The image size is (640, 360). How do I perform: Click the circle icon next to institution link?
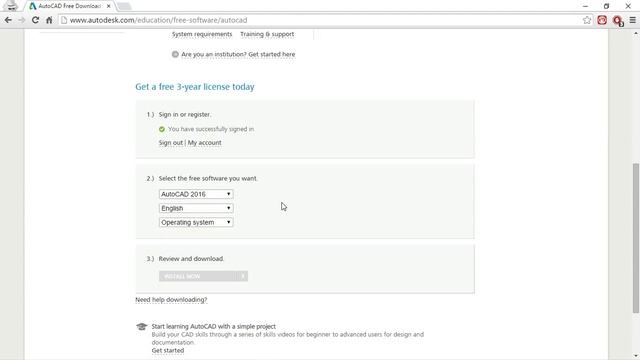coord(175,54)
